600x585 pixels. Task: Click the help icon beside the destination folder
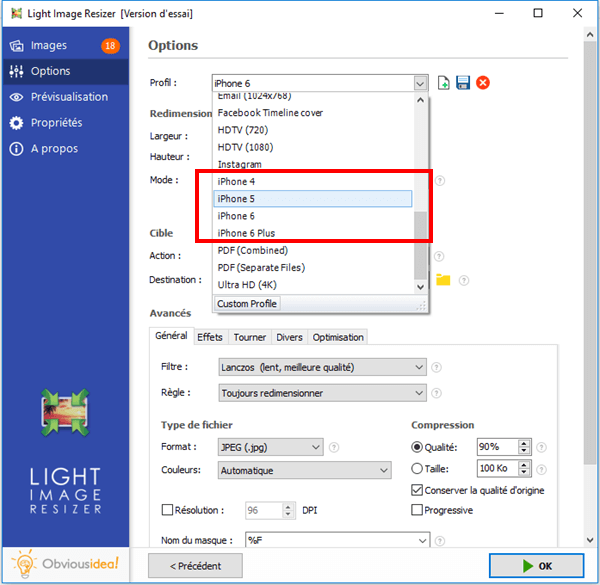coord(464,280)
